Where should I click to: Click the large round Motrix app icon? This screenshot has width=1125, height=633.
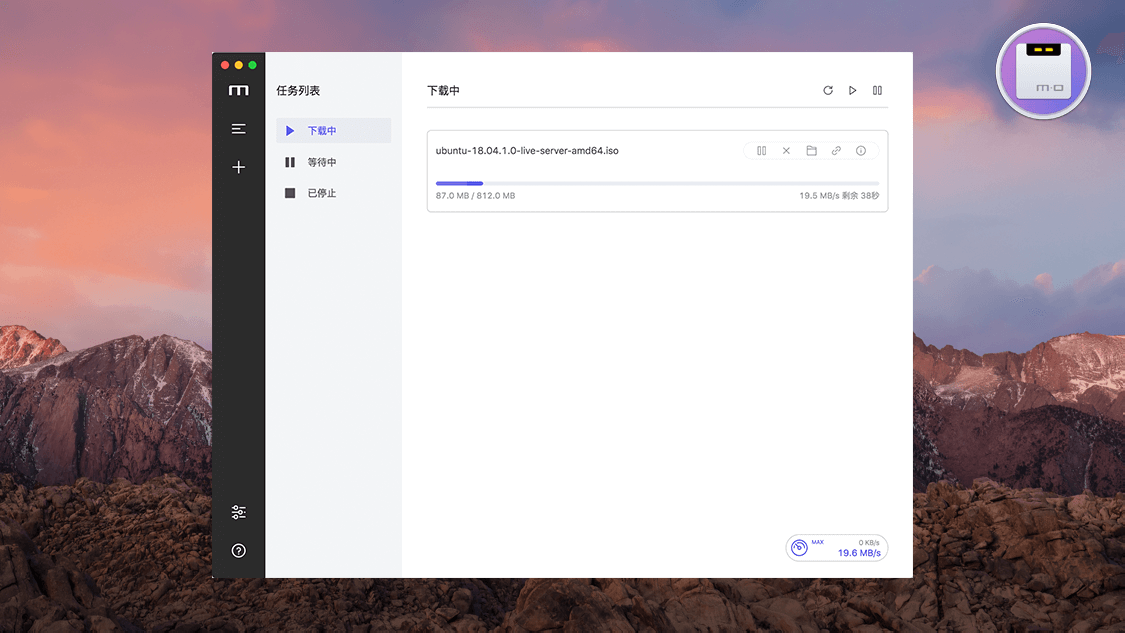[1043, 72]
